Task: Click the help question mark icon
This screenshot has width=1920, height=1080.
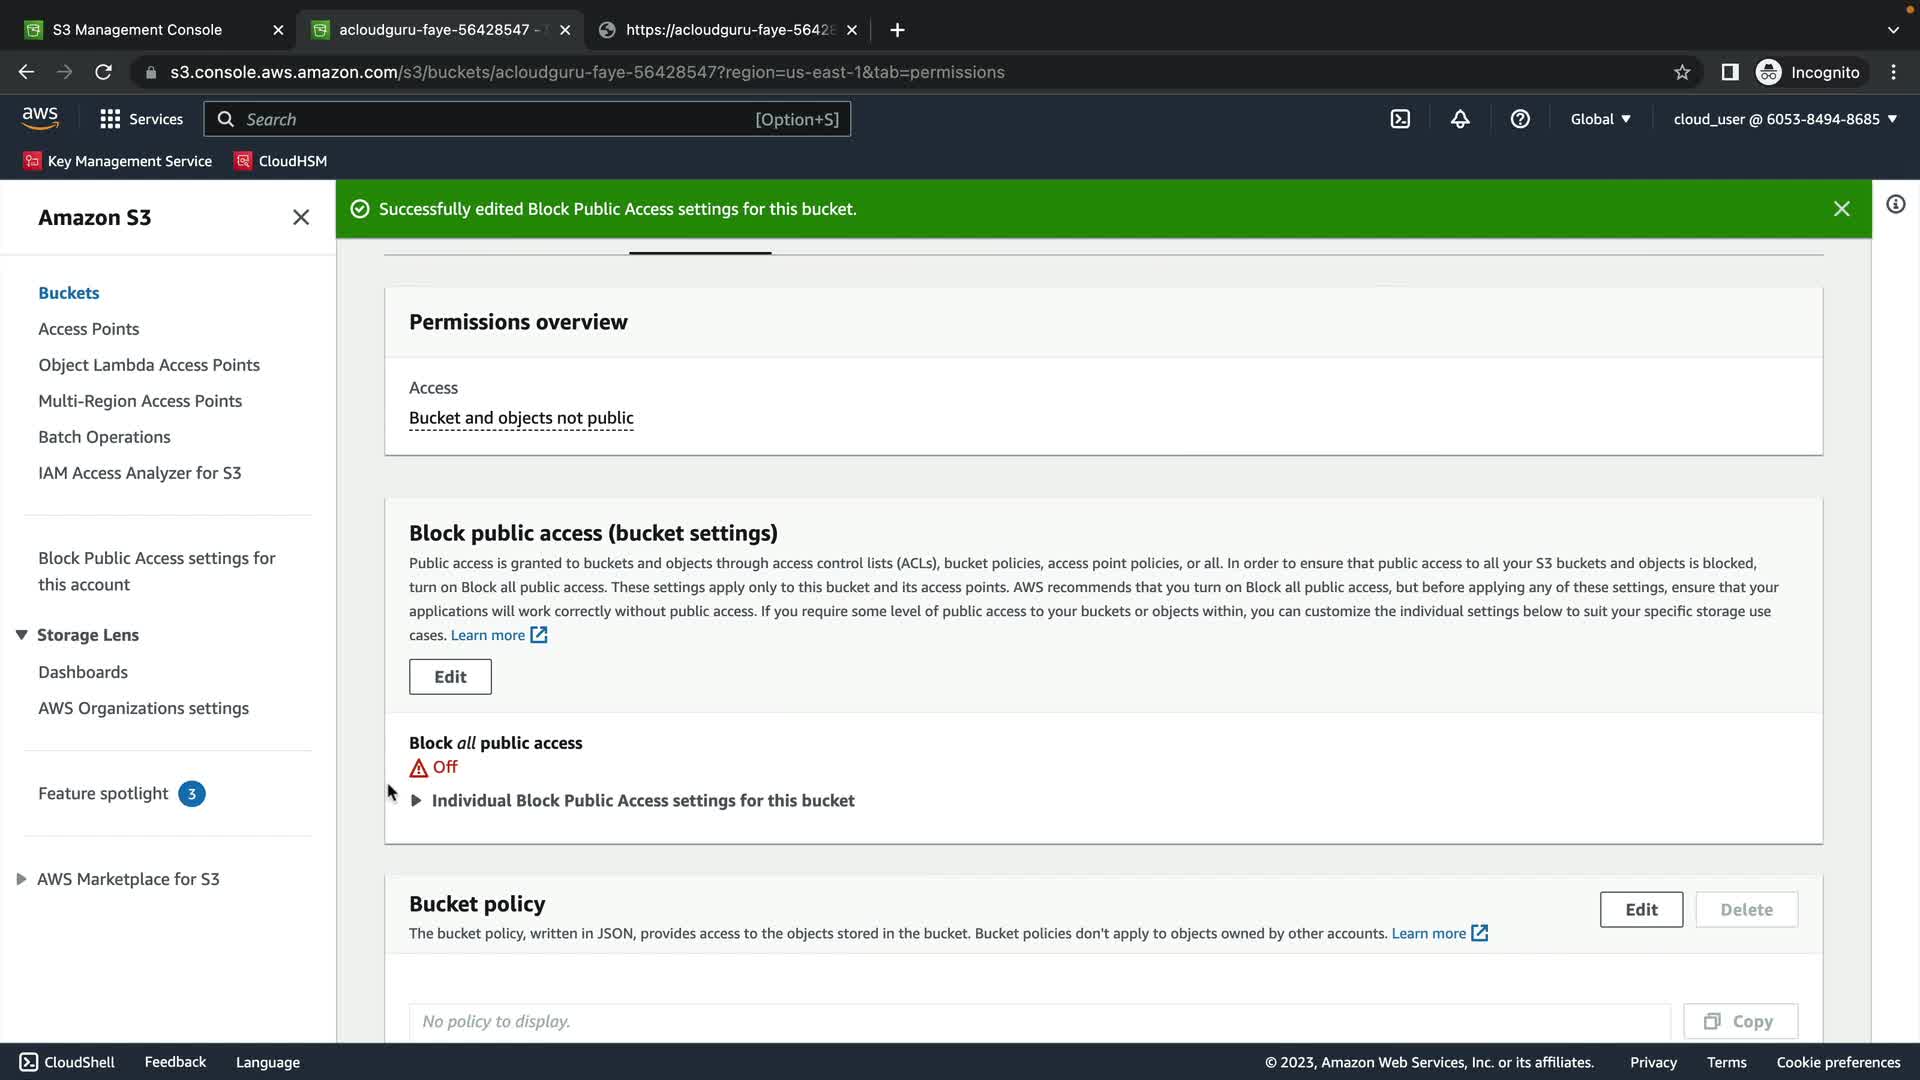Action: 1520,119
